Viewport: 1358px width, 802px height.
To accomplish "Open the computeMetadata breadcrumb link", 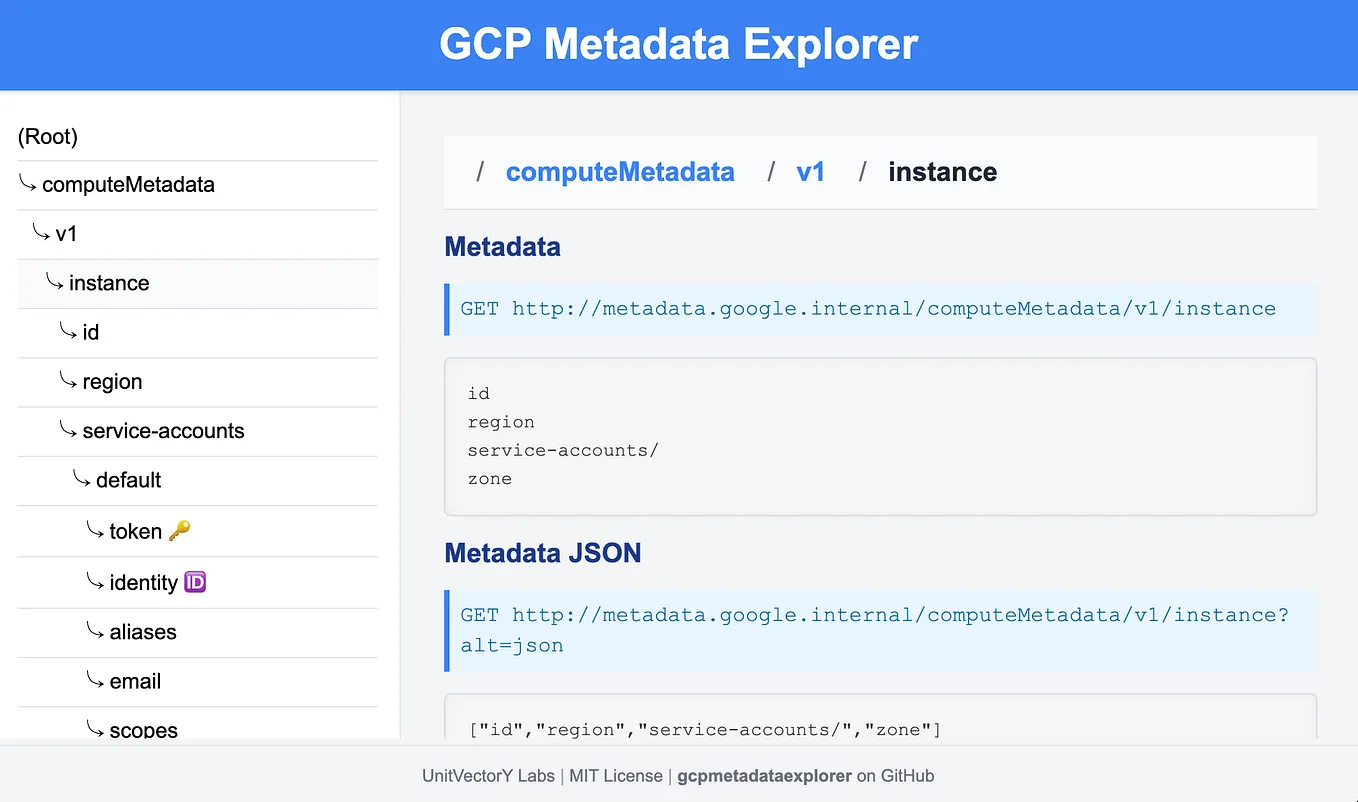I will point(620,171).
